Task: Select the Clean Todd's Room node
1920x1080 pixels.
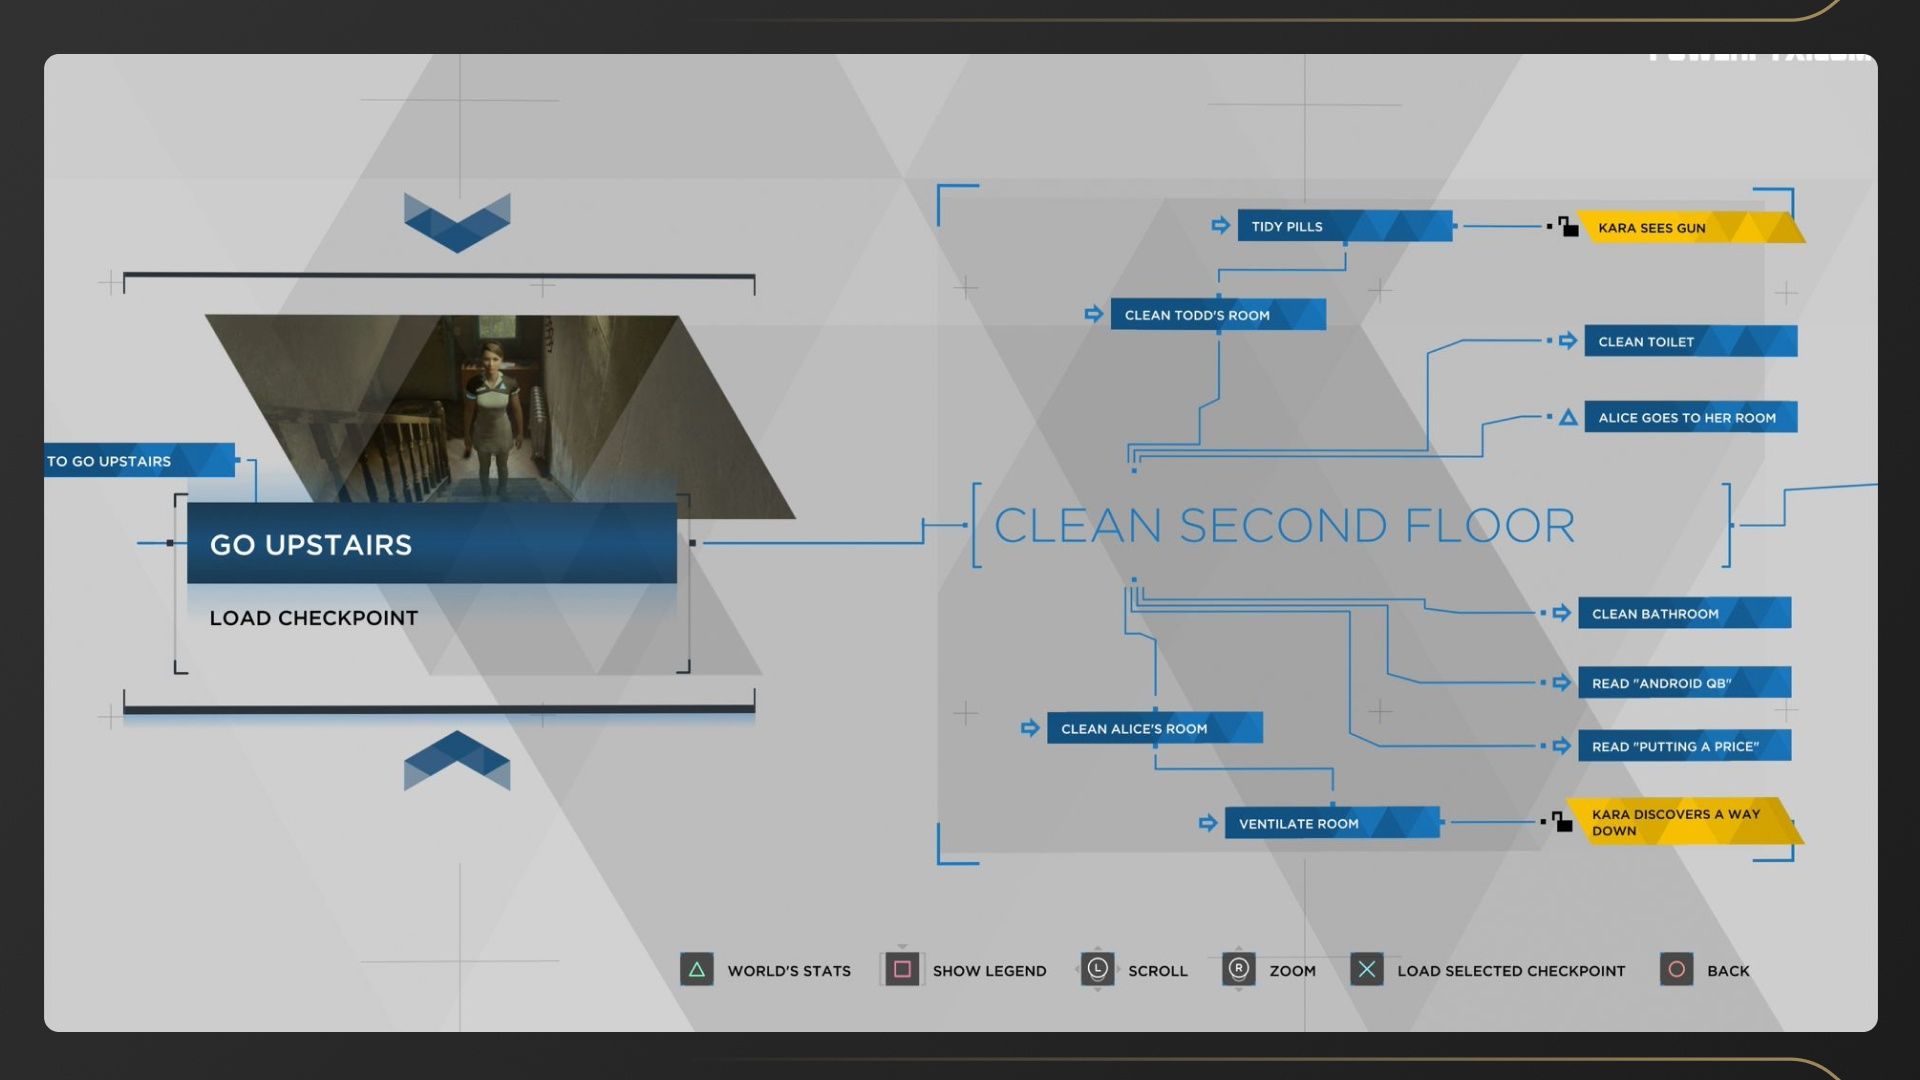Action: [x=1217, y=315]
